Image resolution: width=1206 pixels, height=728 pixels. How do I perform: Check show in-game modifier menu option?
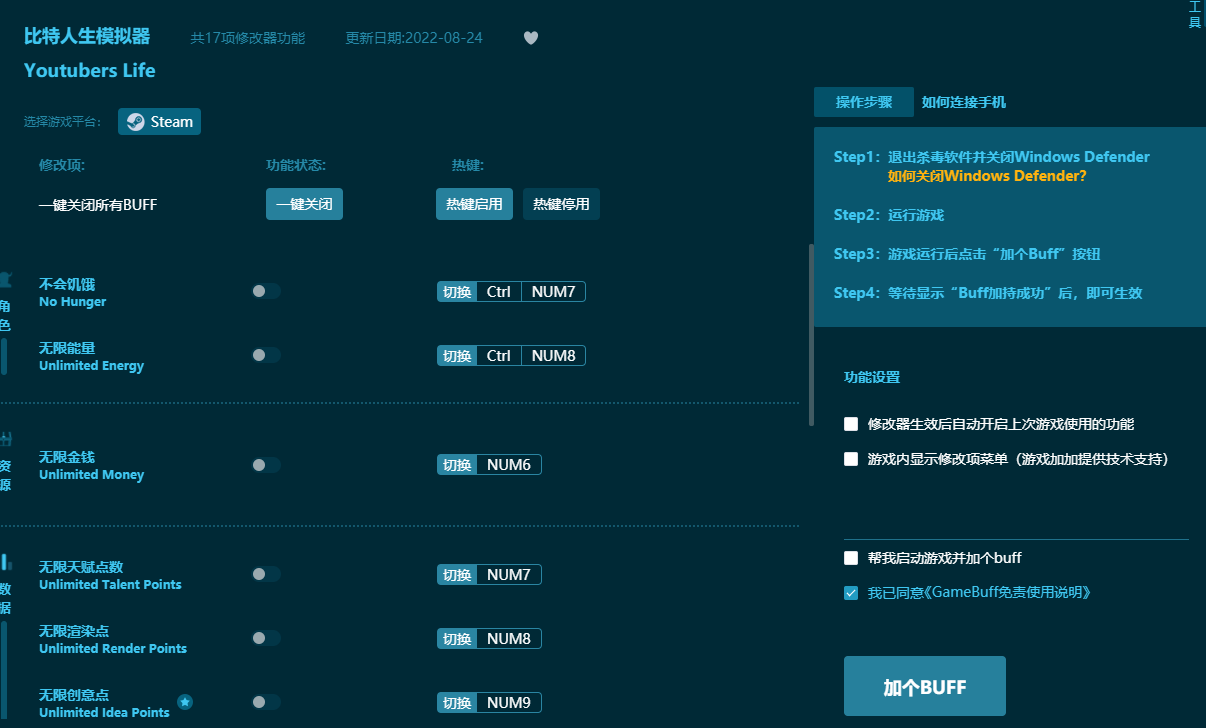[x=851, y=459]
